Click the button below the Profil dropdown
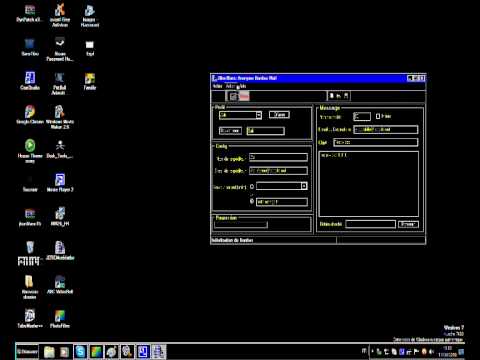480x360 pixels. point(230,131)
